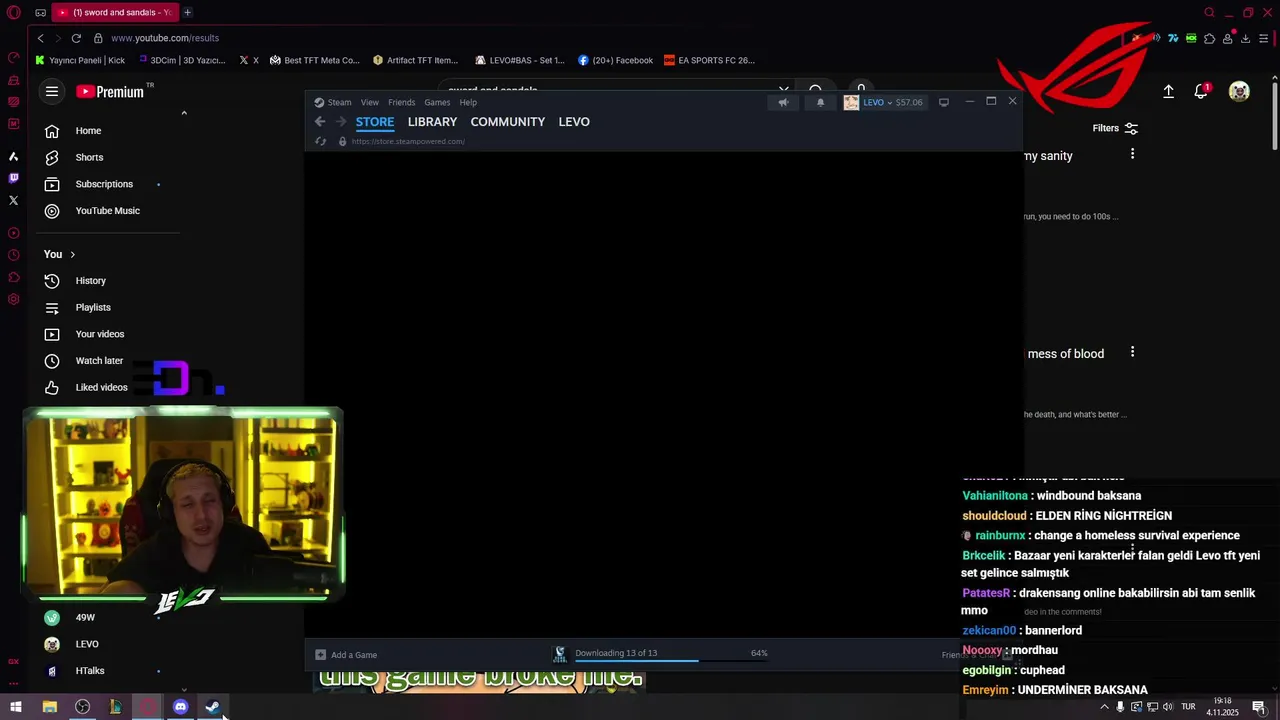Open Steam's Friends menu
This screenshot has height=720, width=1280.
[401, 102]
